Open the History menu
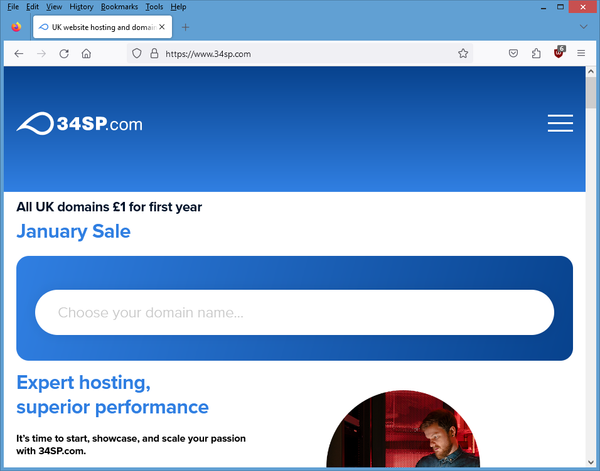Image resolution: width=600 pixels, height=471 pixels. pos(81,7)
